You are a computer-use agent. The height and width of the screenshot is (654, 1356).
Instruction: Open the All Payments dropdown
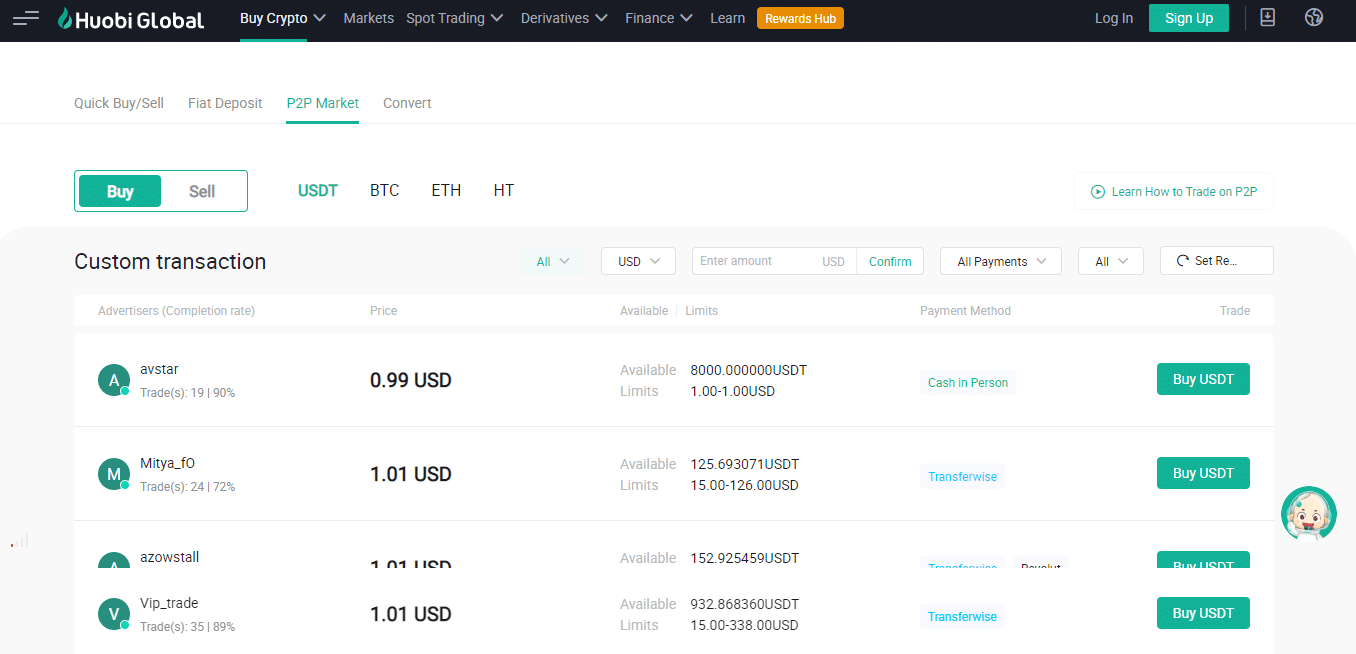(x=1001, y=261)
